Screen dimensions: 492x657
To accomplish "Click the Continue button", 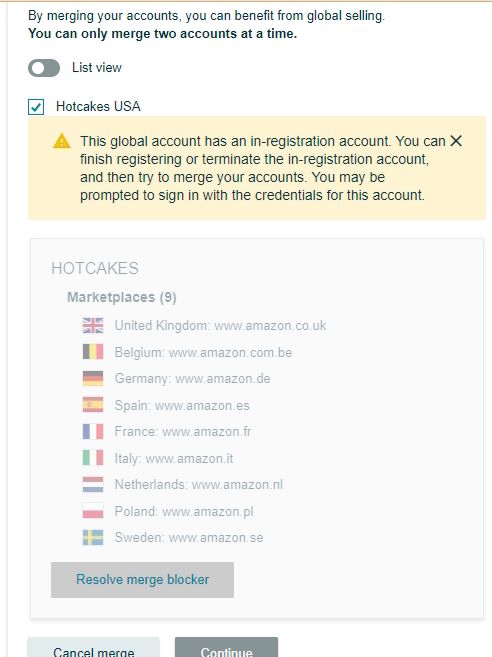I will click(226, 647).
